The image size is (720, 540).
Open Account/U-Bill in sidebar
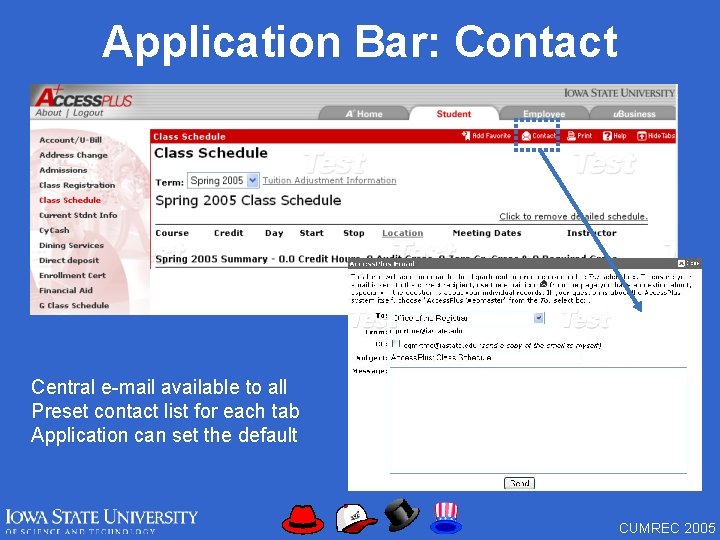[70, 140]
